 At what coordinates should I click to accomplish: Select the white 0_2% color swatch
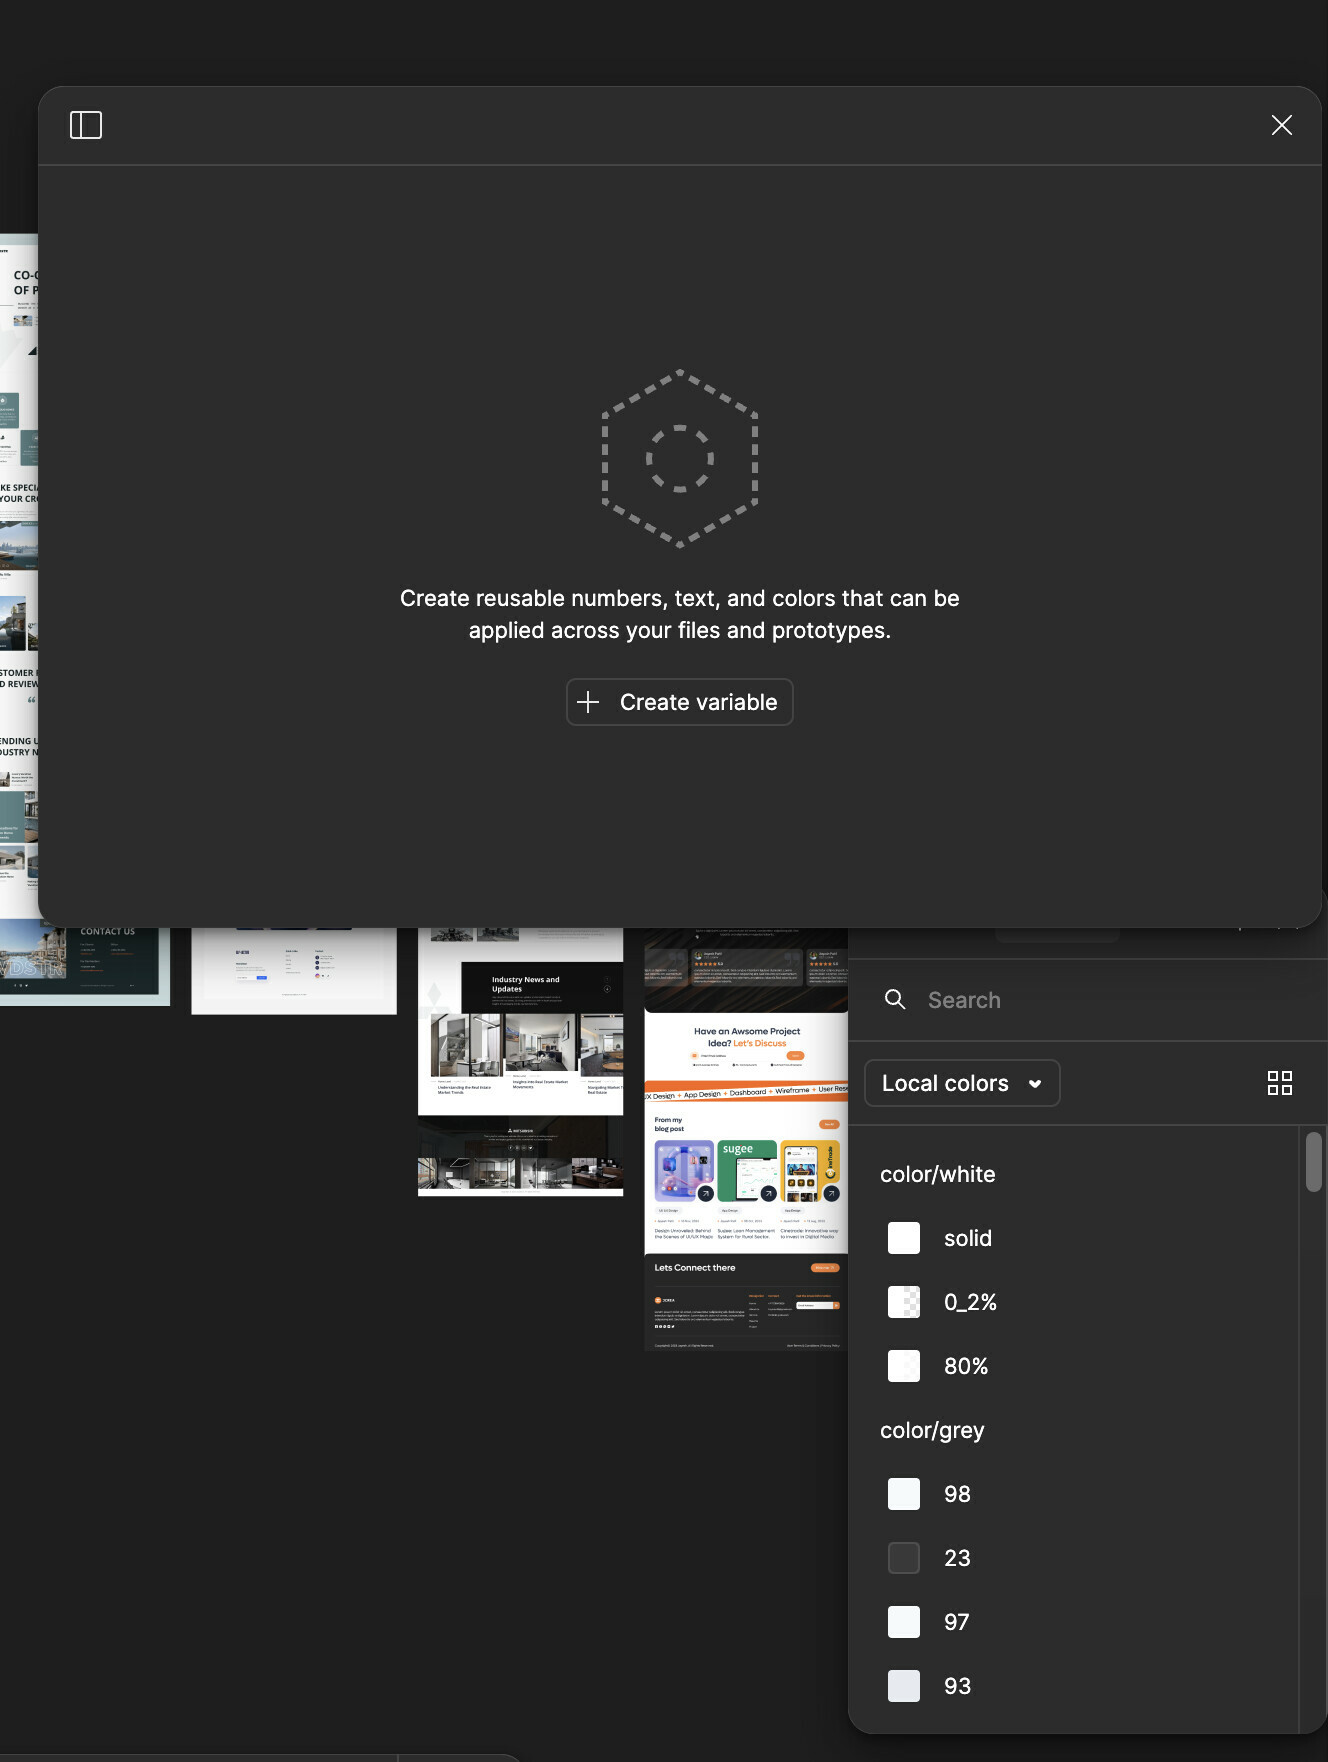(904, 1302)
